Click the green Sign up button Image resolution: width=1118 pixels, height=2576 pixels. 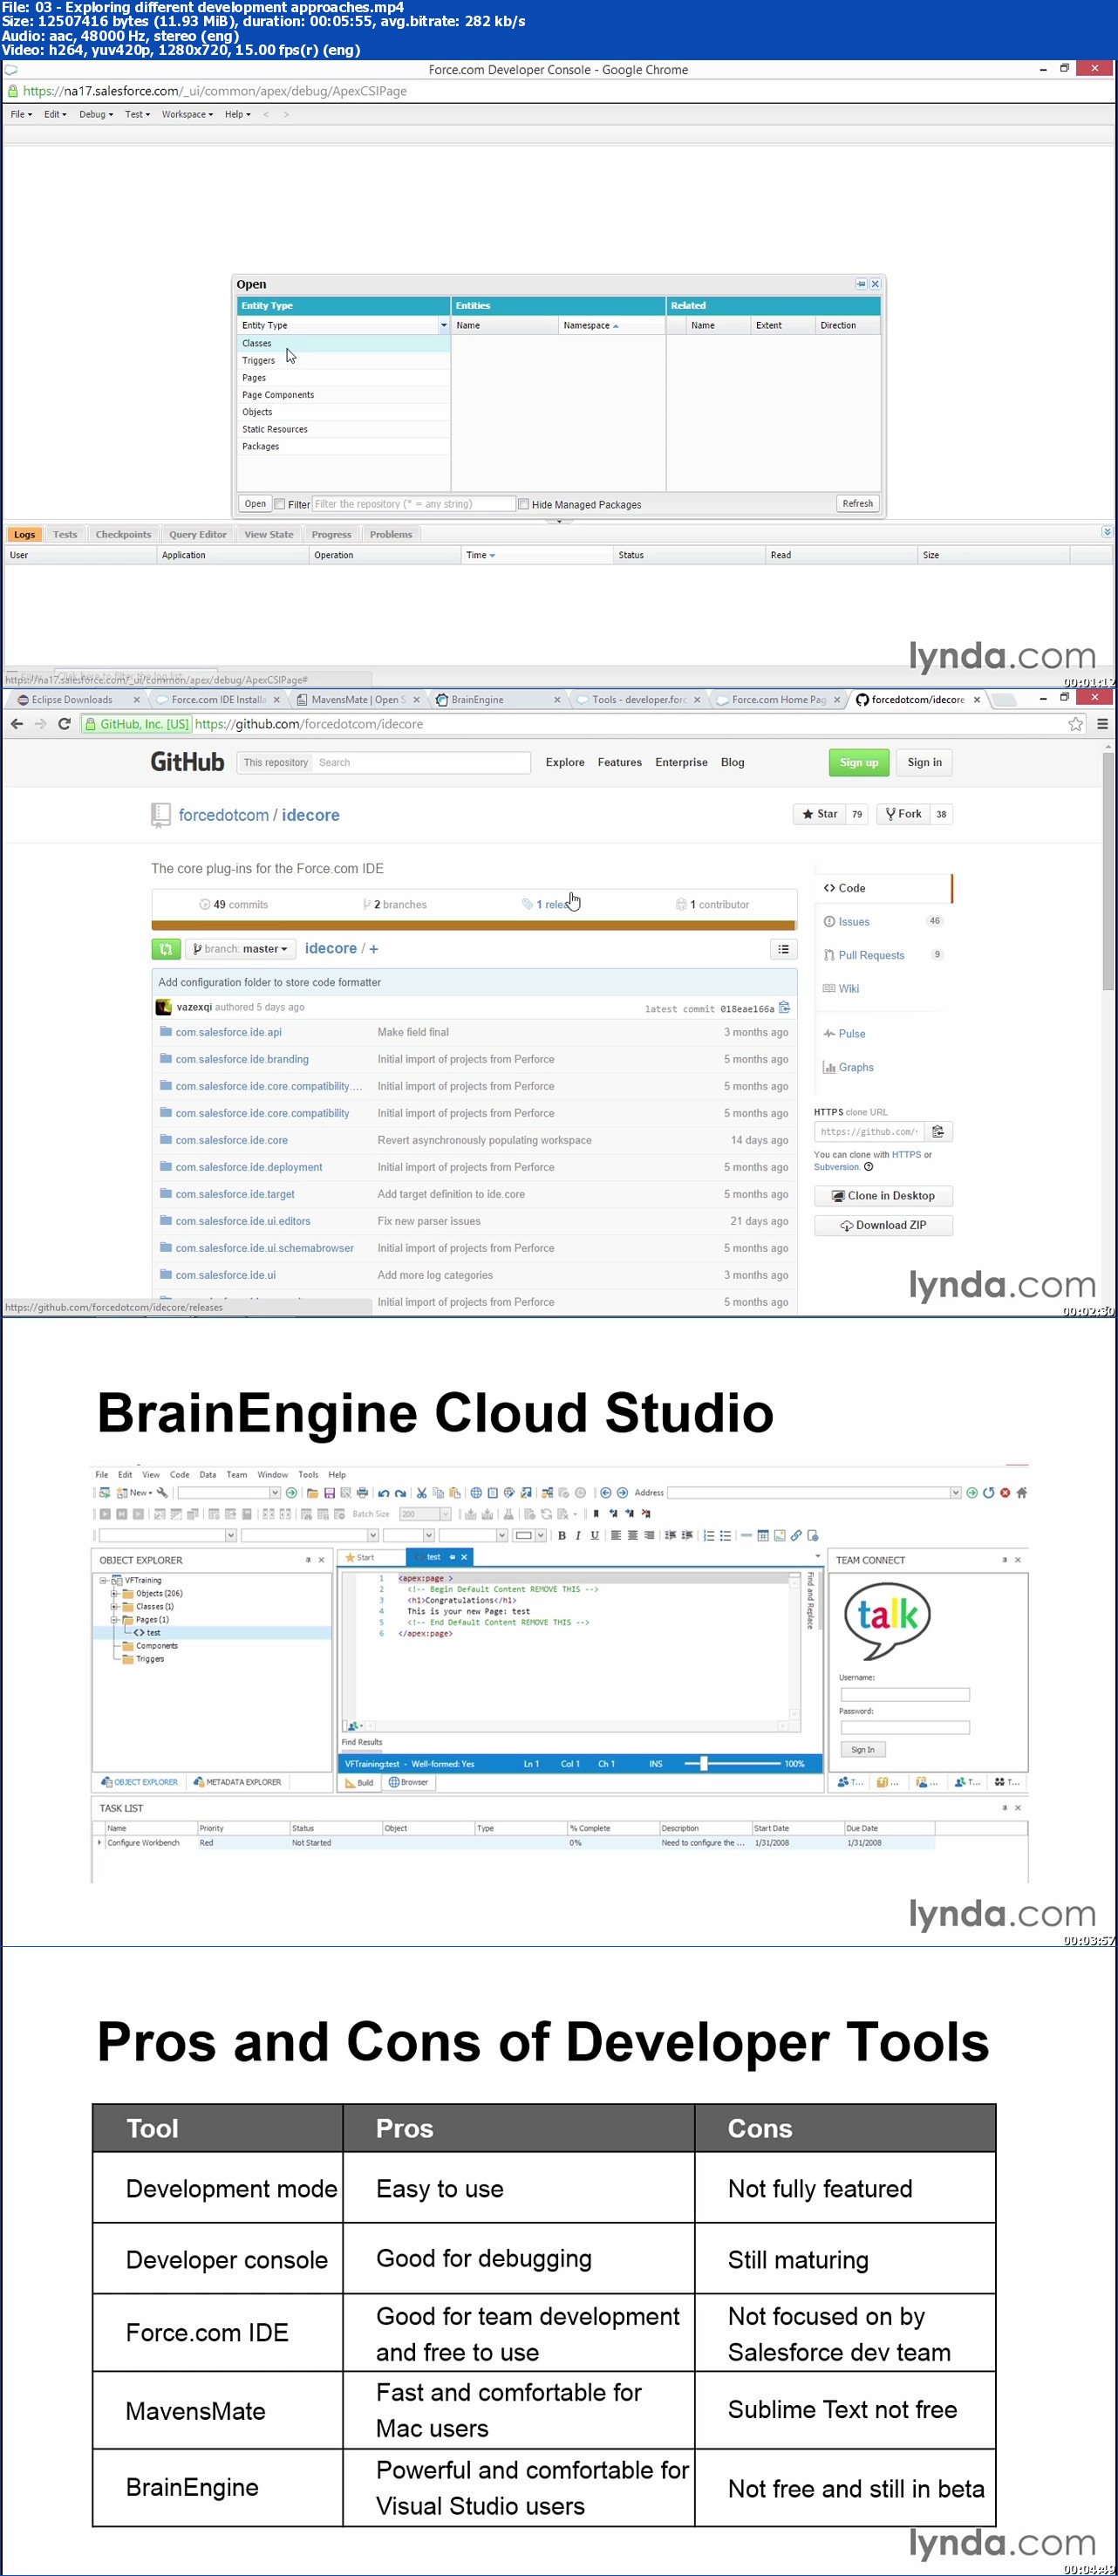[858, 762]
